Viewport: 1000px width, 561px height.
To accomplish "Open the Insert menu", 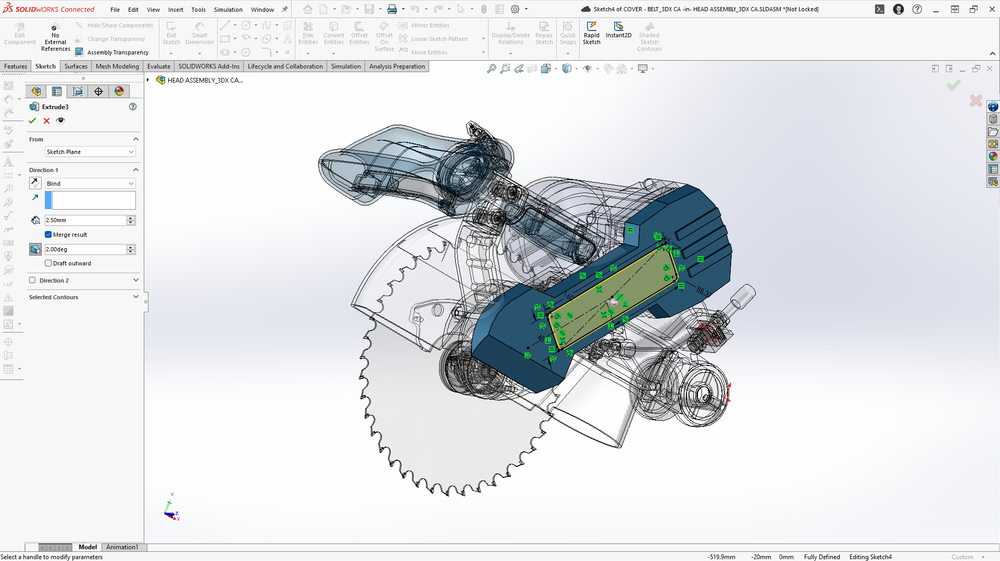I will (175, 9).
